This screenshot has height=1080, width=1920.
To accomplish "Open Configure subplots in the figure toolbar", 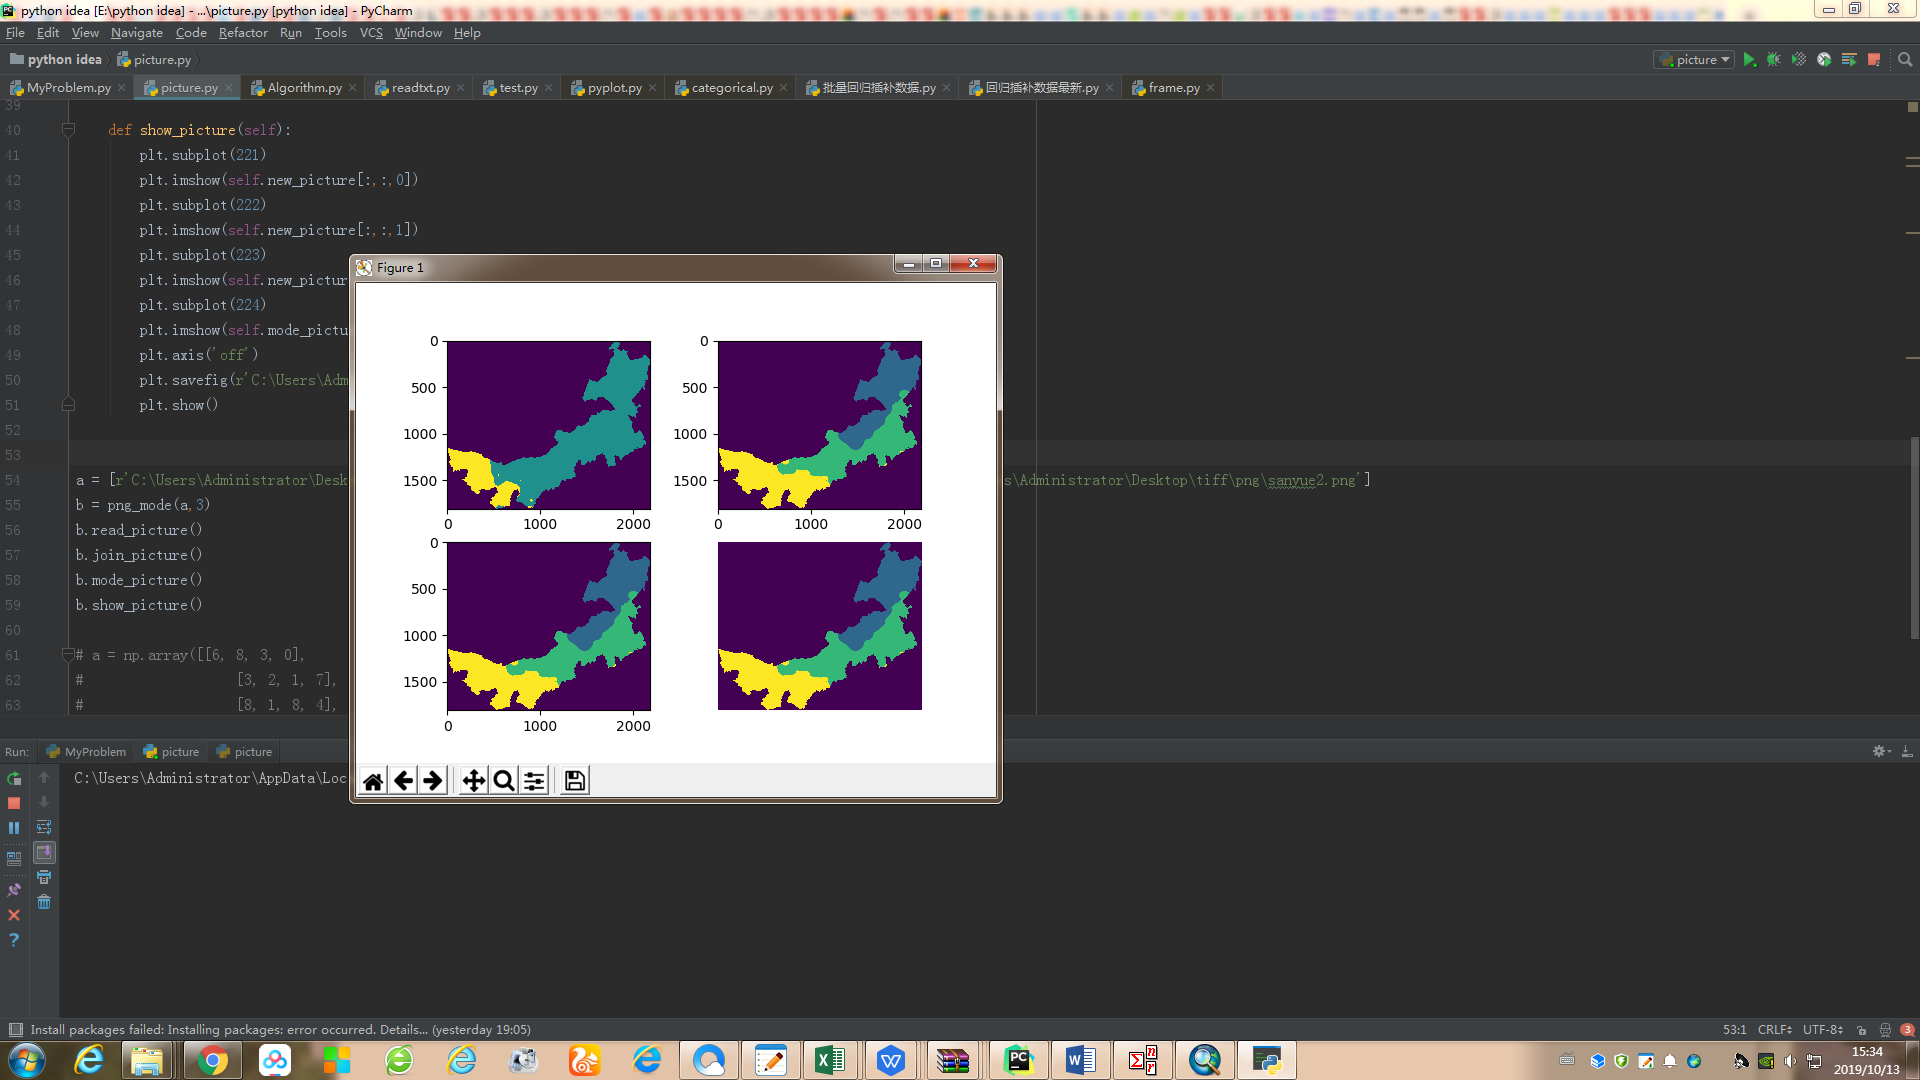I will [x=535, y=781].
